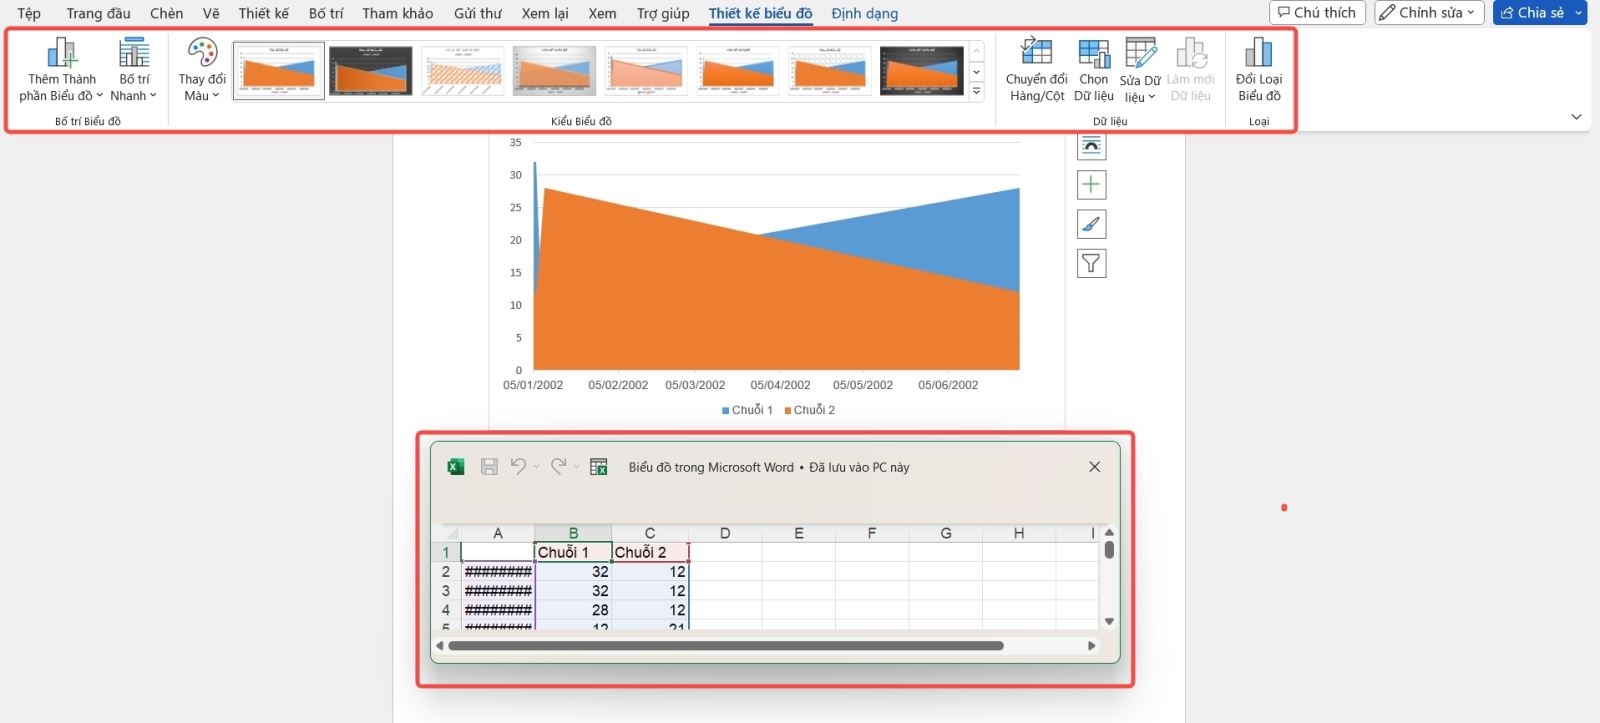Click spreadsheet scroll down arrow
Viewport: 1600px width, 723px height.
tap(1109, 622)
